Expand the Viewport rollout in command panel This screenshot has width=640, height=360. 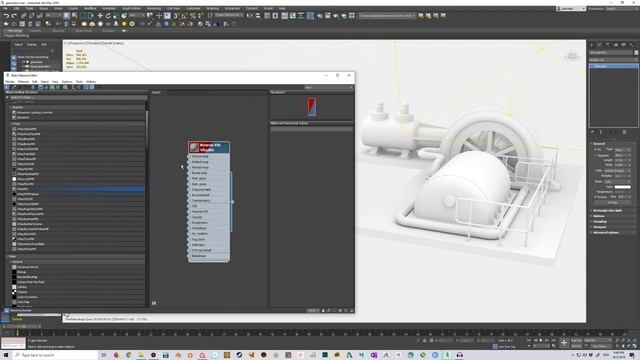coord(613,227)
